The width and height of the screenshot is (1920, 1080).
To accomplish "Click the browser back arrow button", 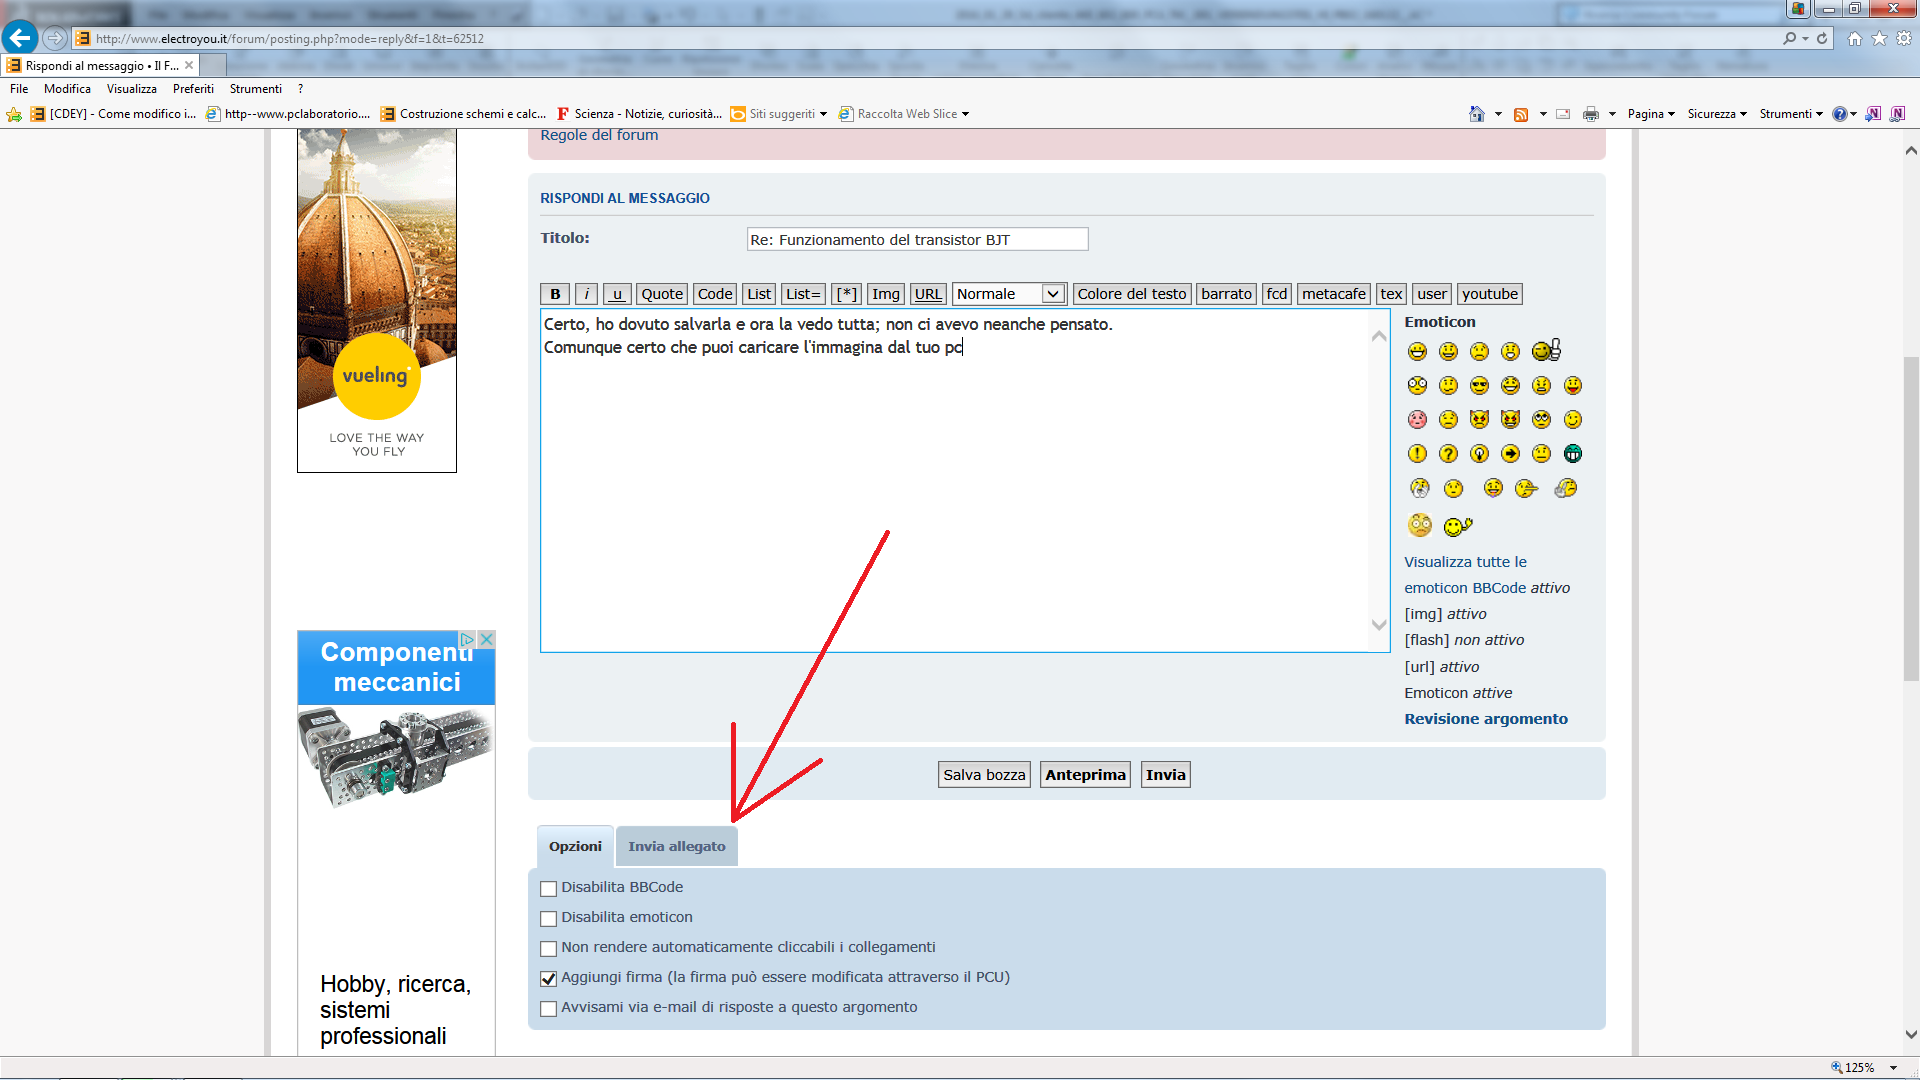I will click(x=20, y=38).
